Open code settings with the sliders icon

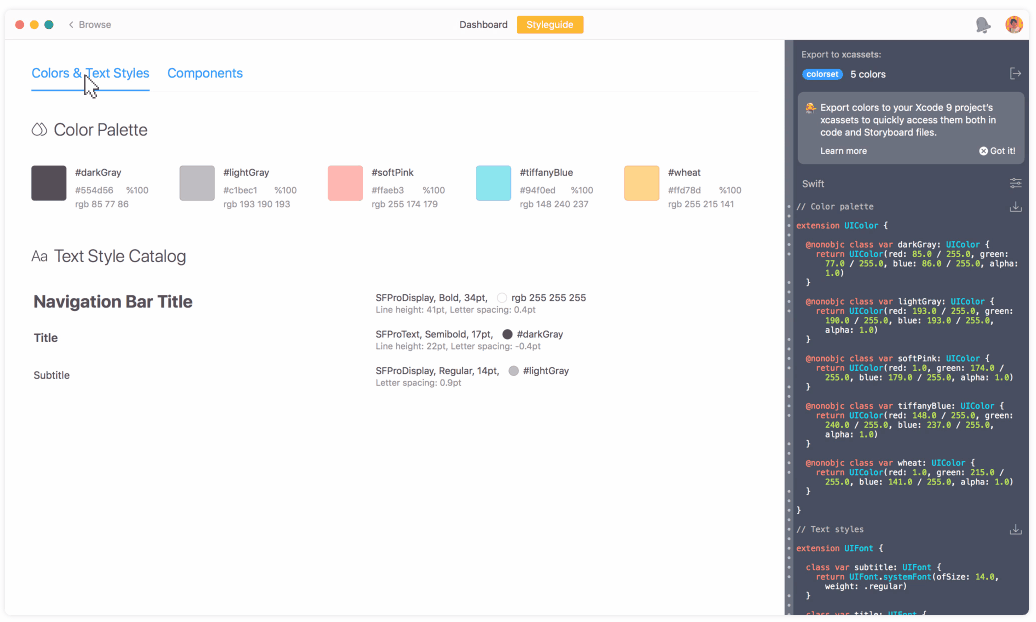point(1016,183)
